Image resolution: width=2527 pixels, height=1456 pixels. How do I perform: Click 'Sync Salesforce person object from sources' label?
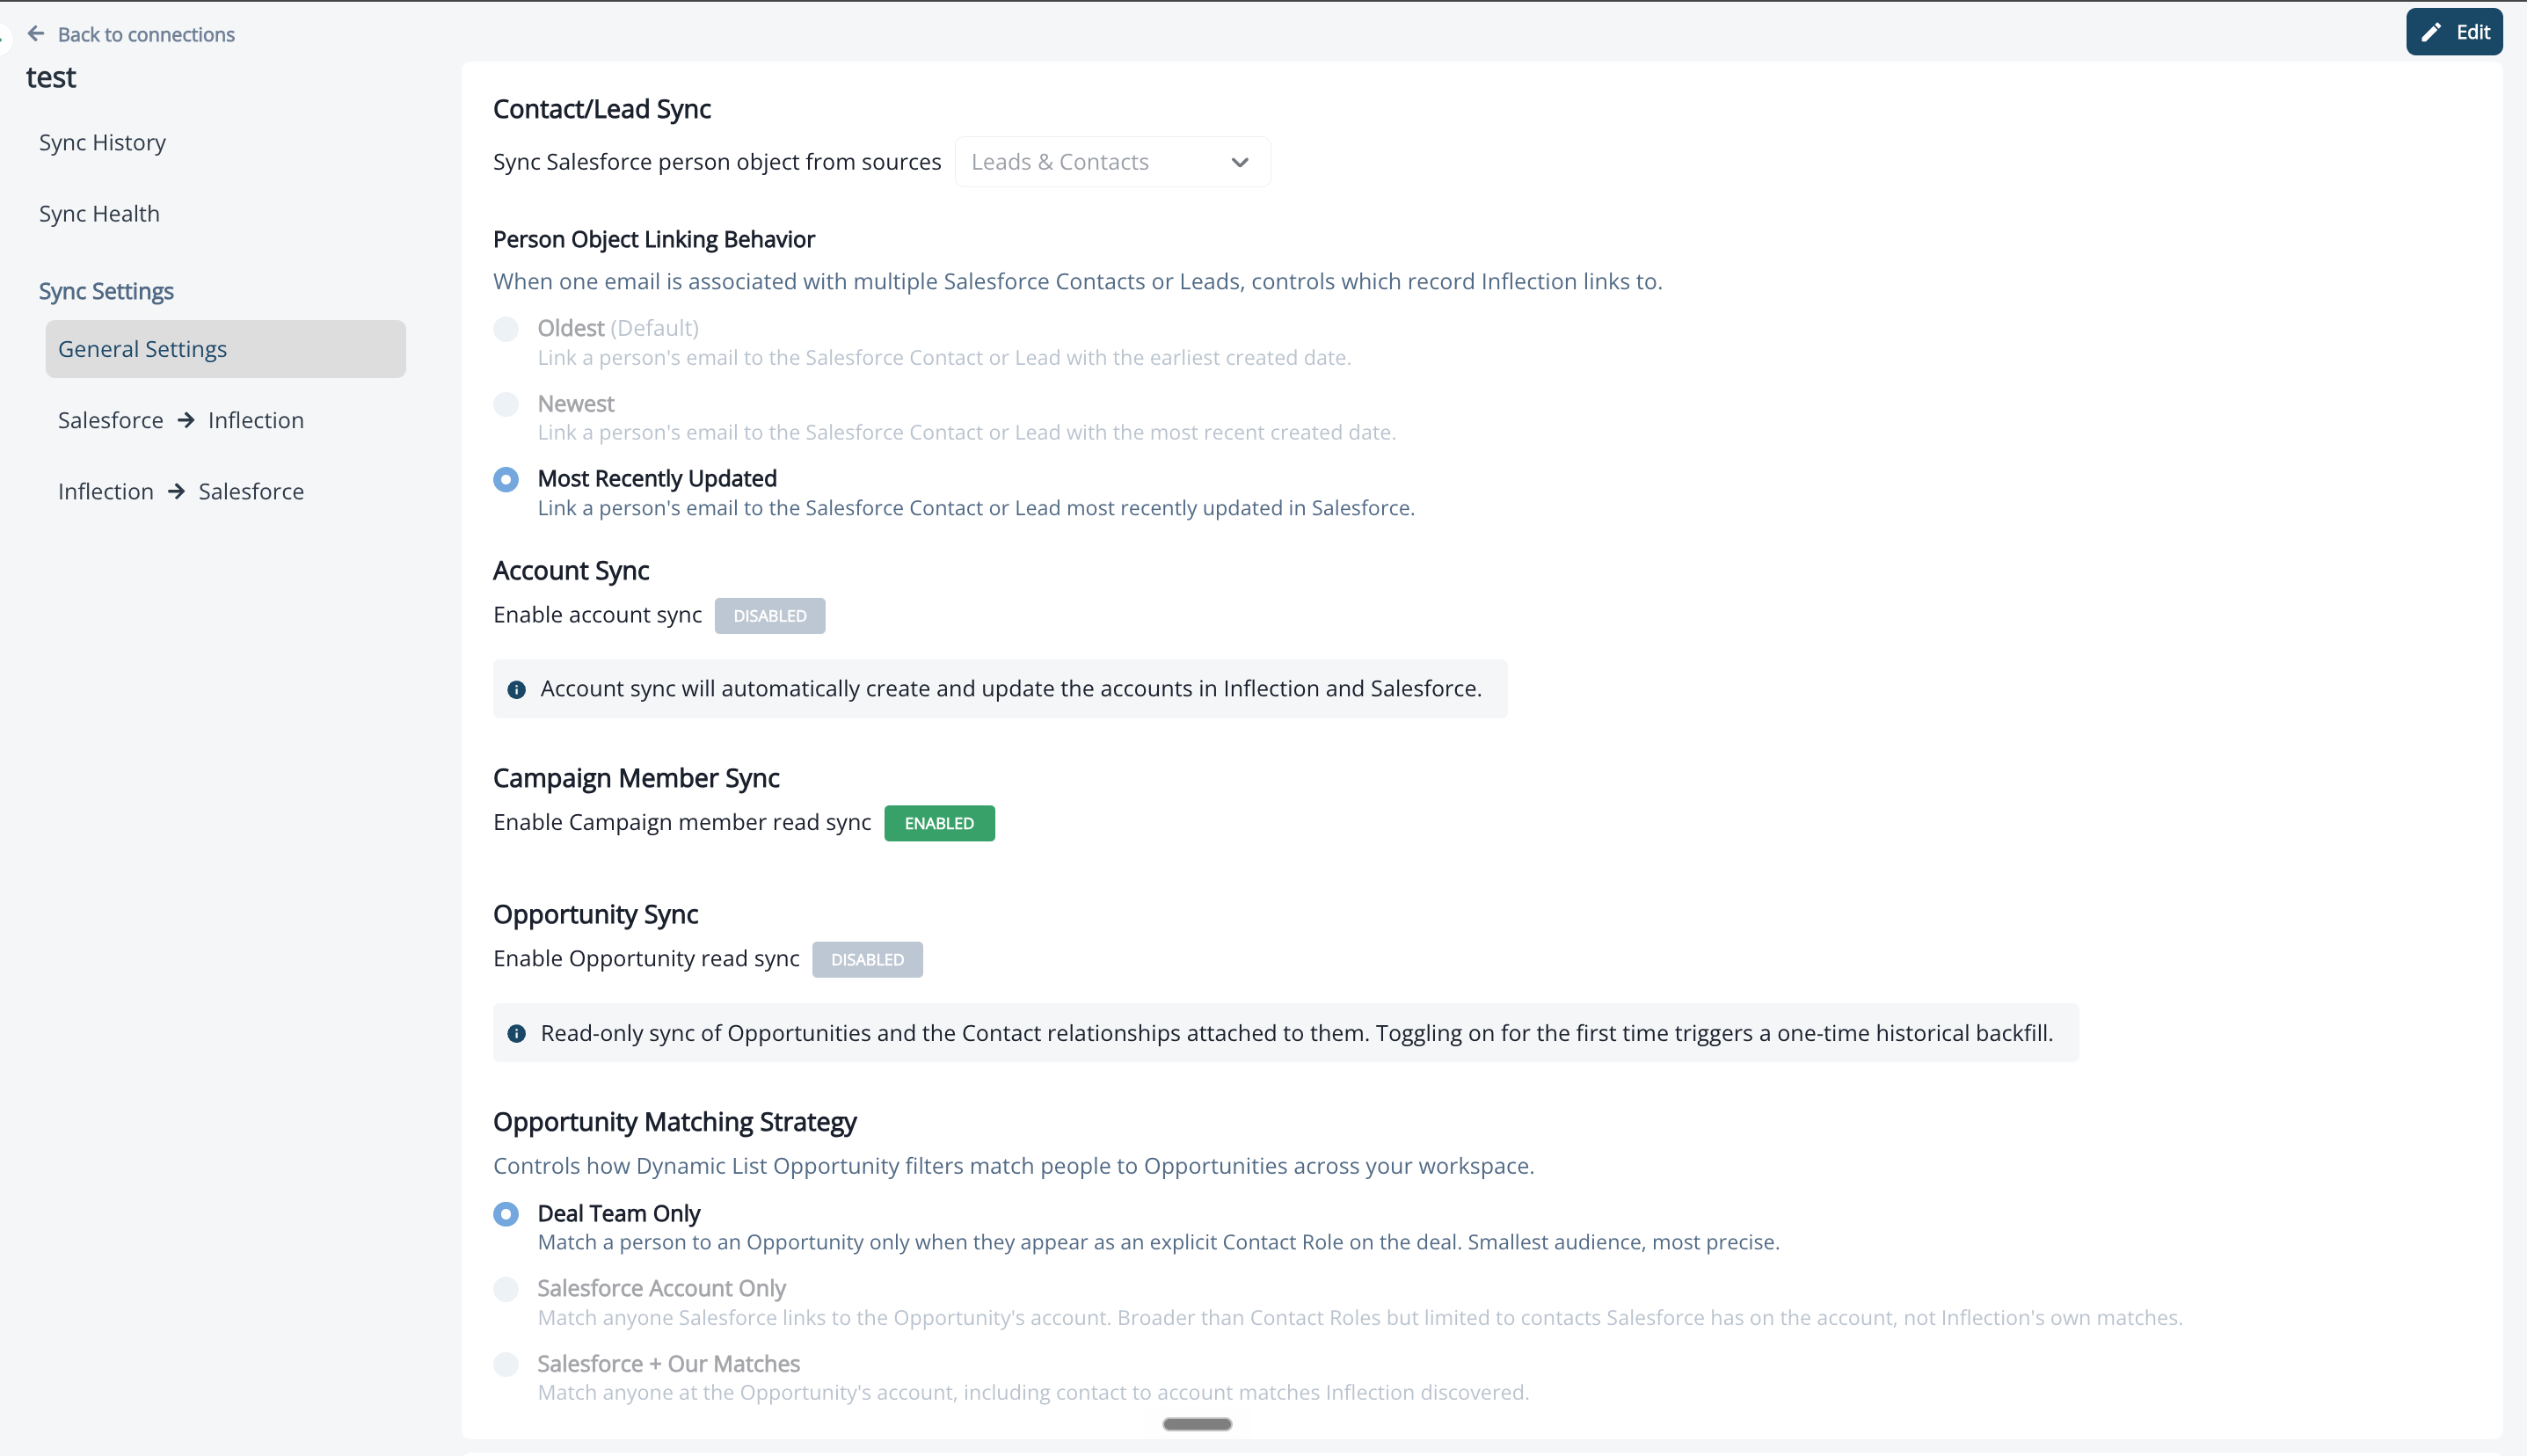717,162
